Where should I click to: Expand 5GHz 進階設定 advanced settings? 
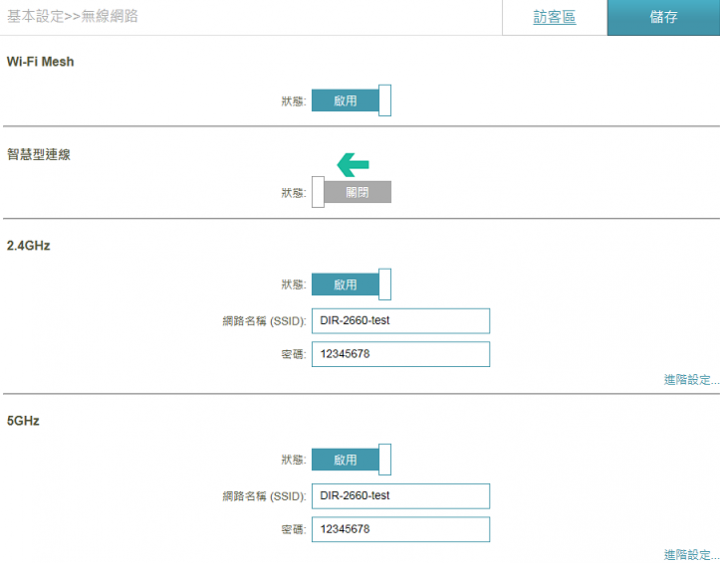691,554
